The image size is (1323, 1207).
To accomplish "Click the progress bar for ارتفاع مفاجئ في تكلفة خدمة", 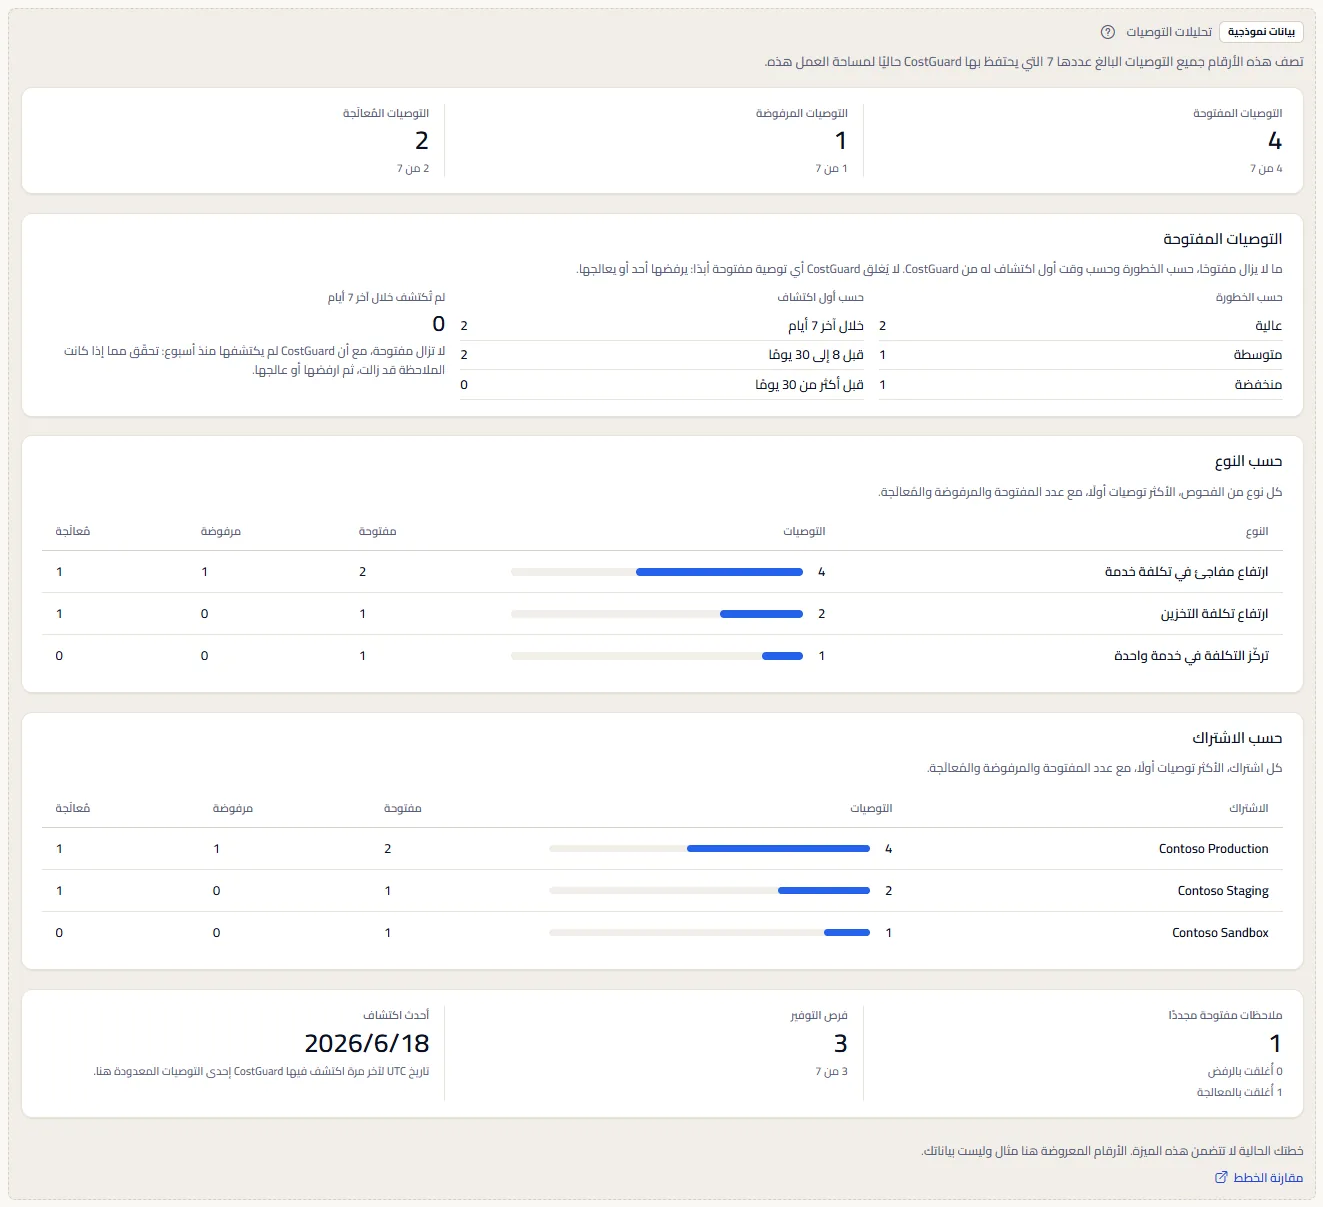I will (x=657, y=572).
